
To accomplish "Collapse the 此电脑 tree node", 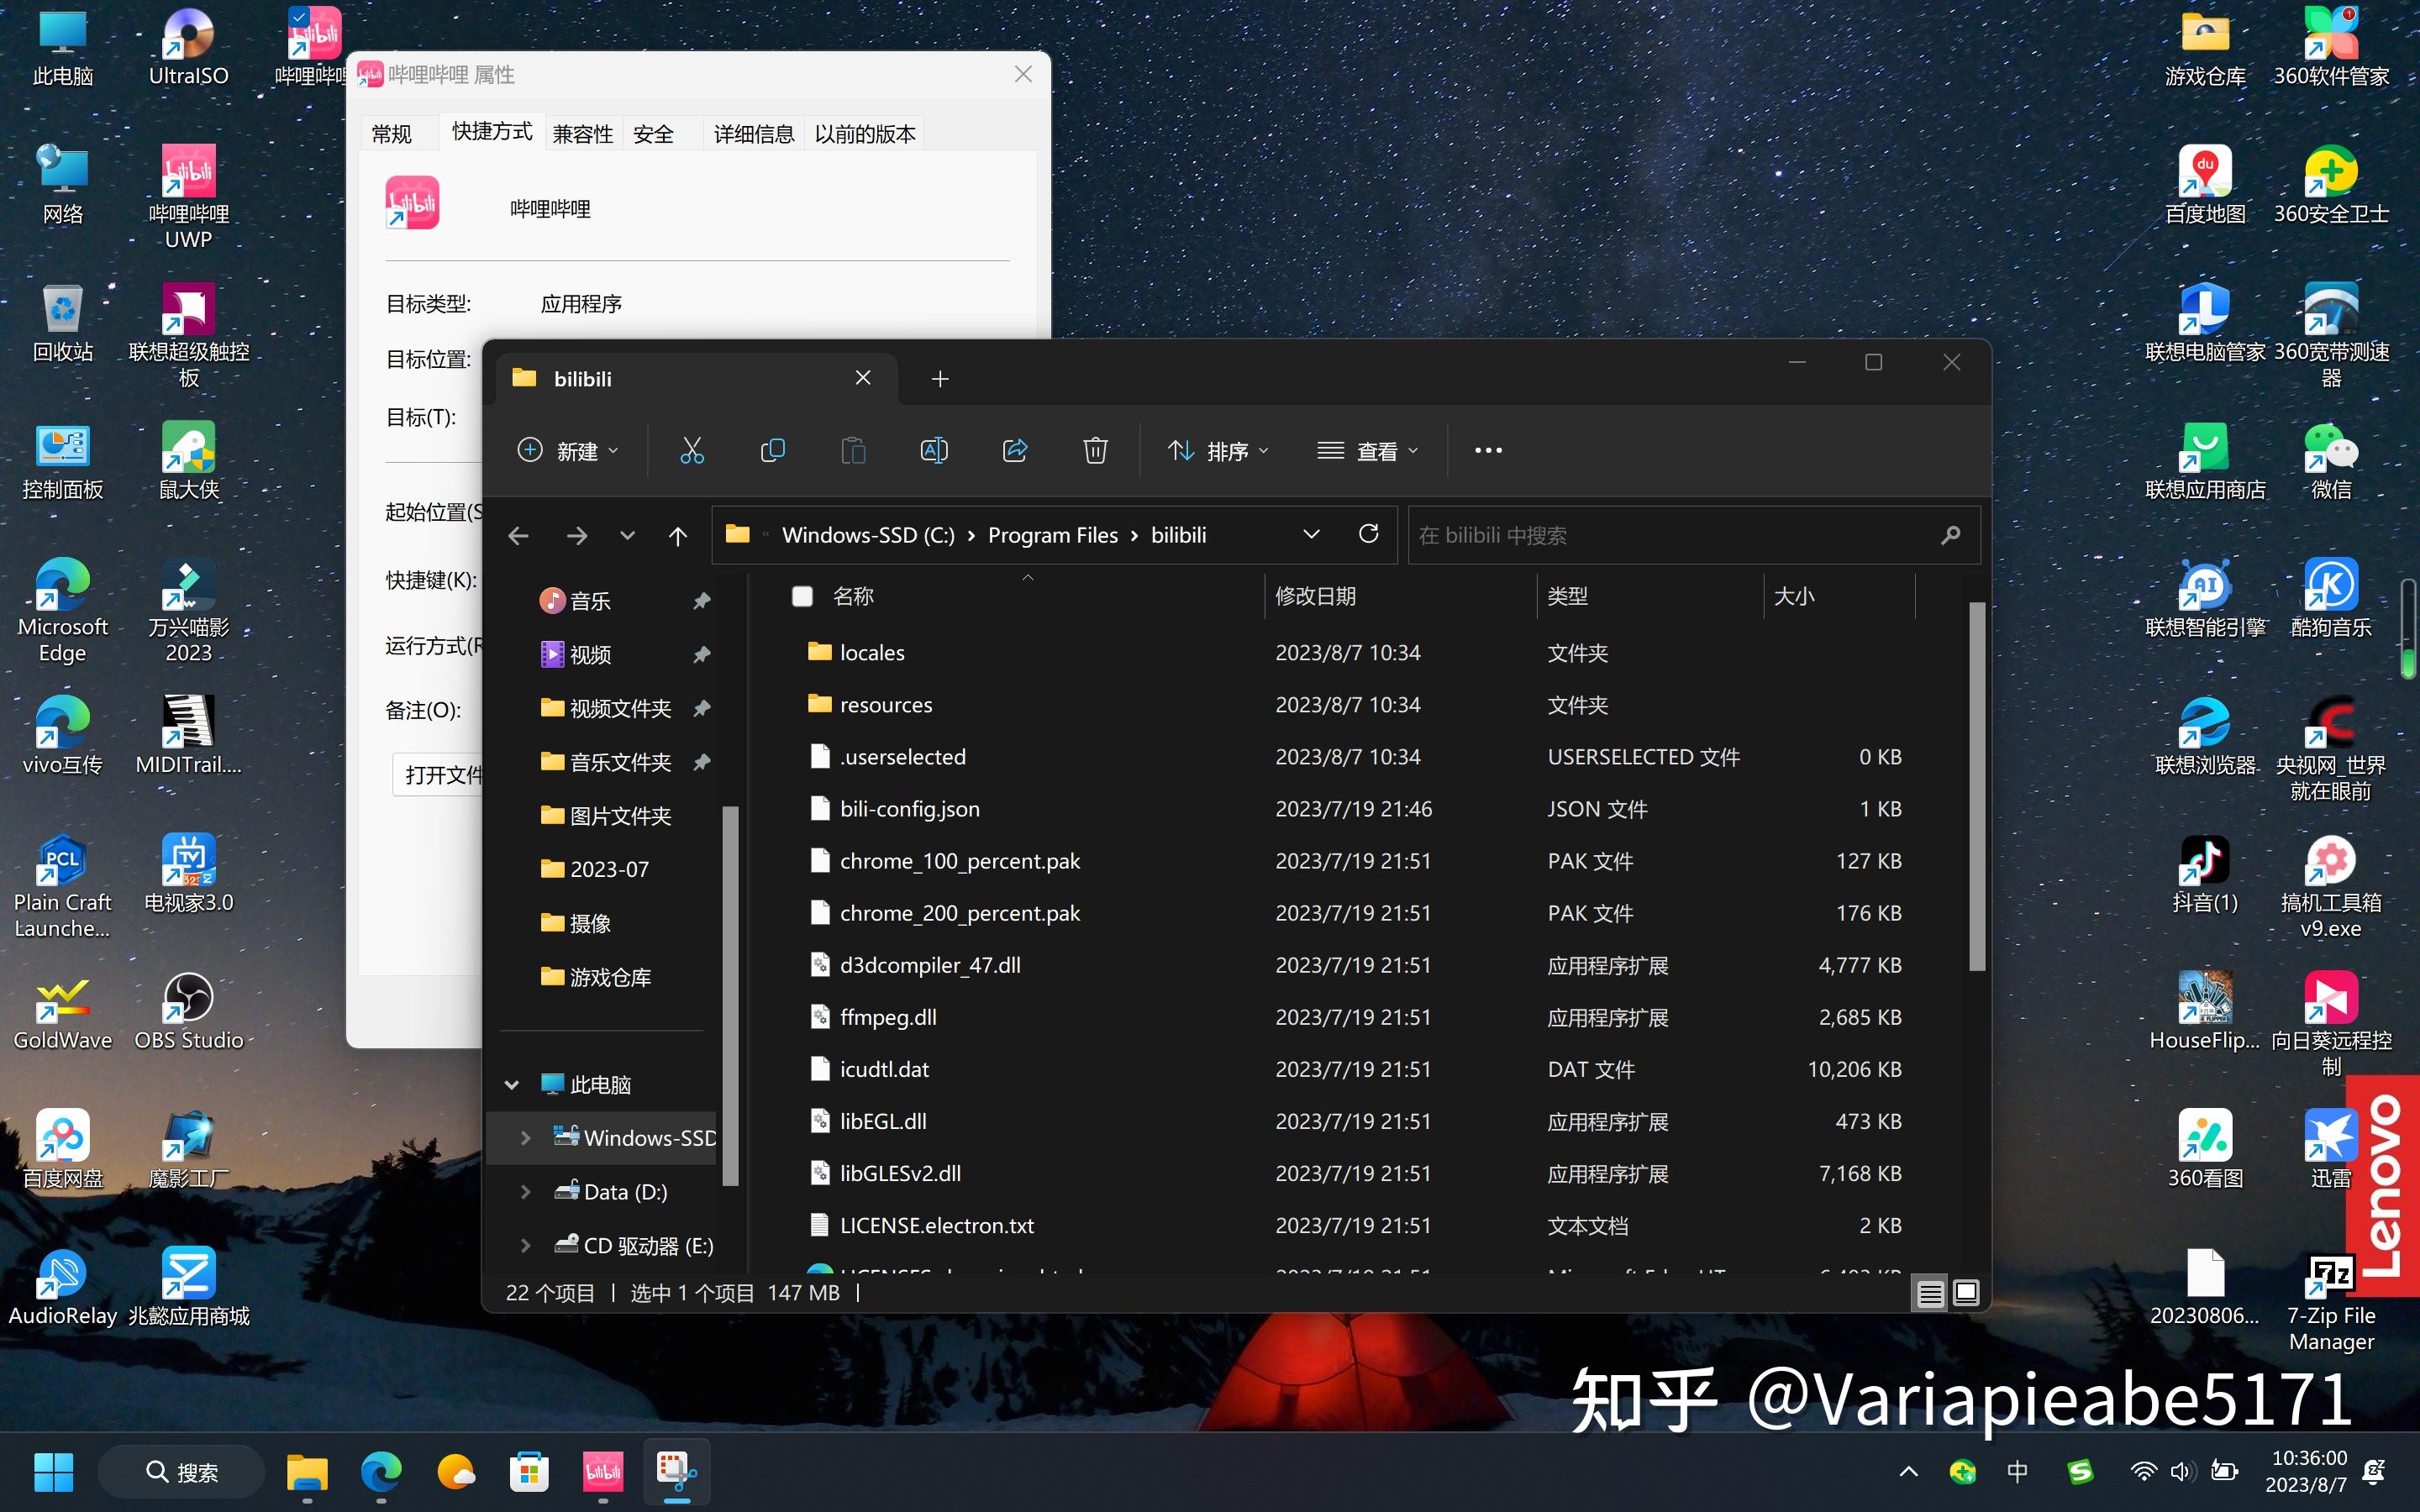I will pos(512,1084).
